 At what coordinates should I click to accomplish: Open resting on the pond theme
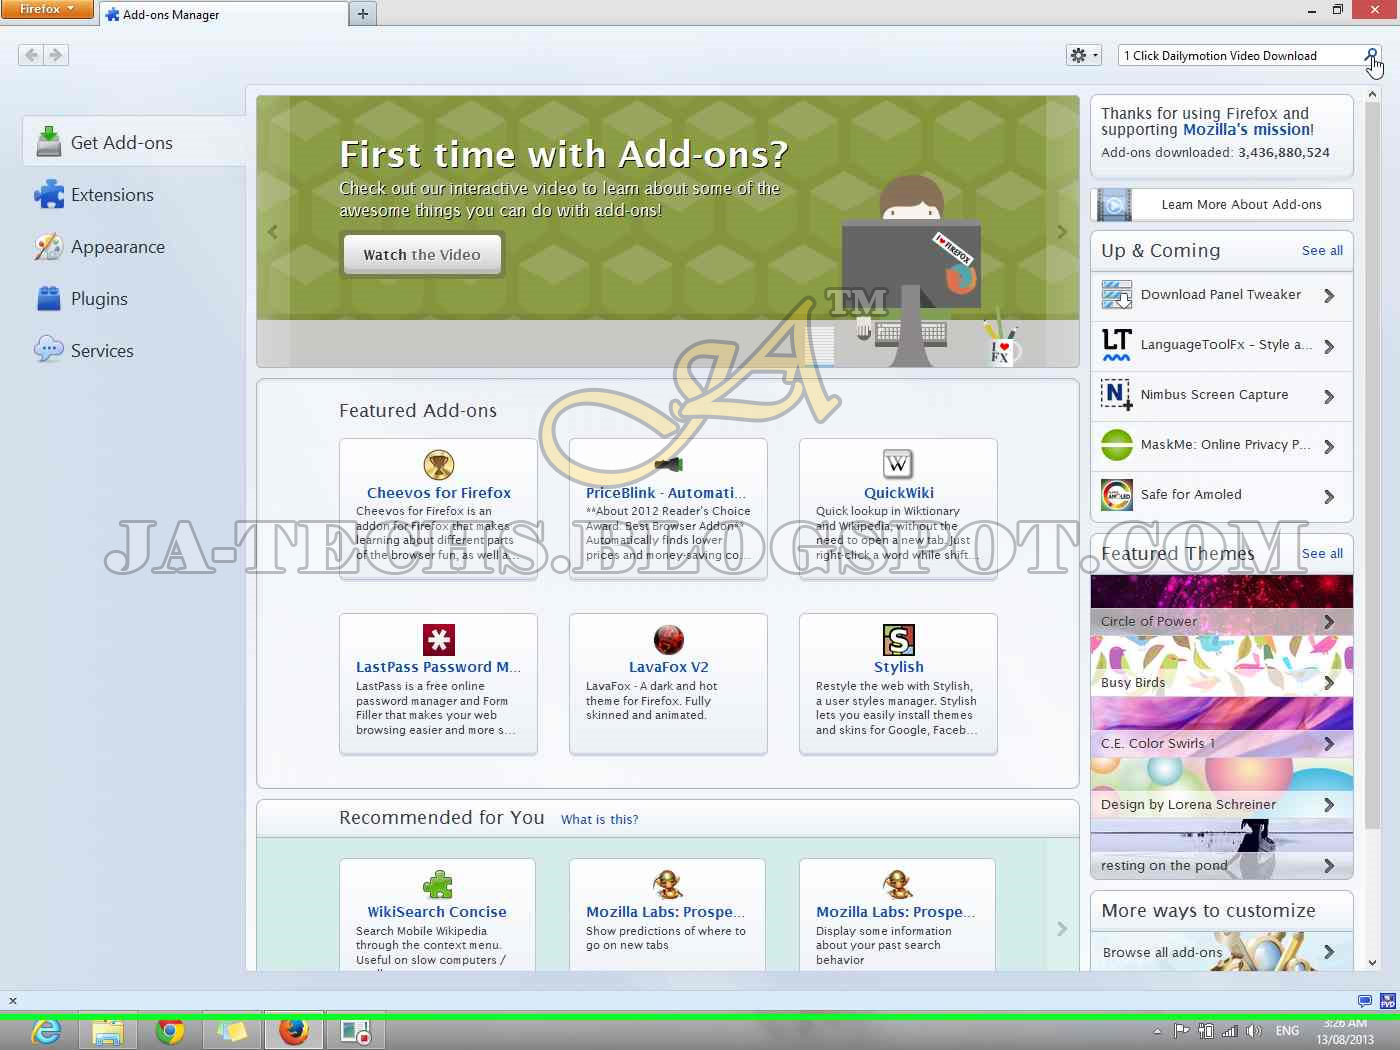(1222, 849)
